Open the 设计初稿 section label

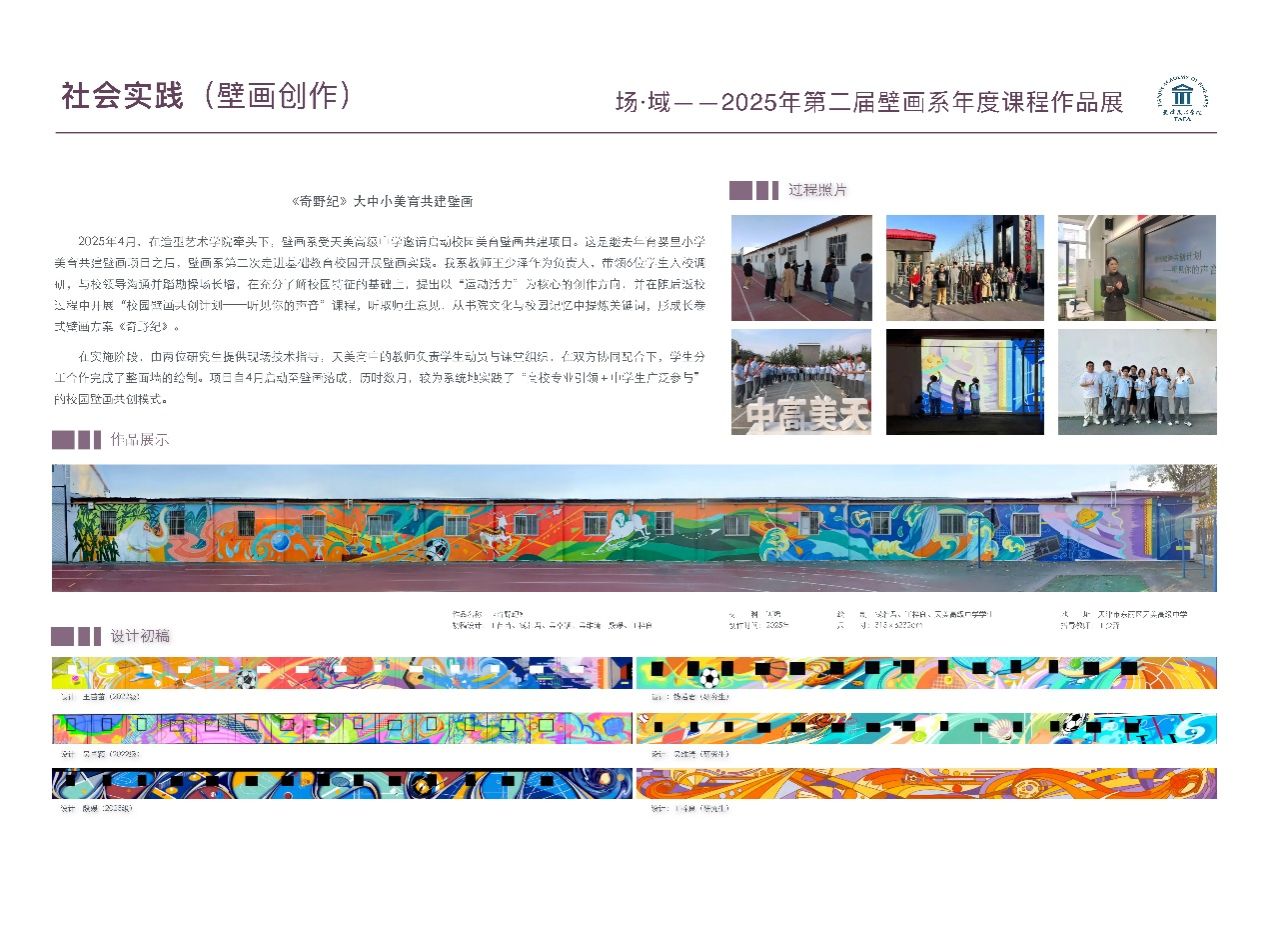pos(140,636)
